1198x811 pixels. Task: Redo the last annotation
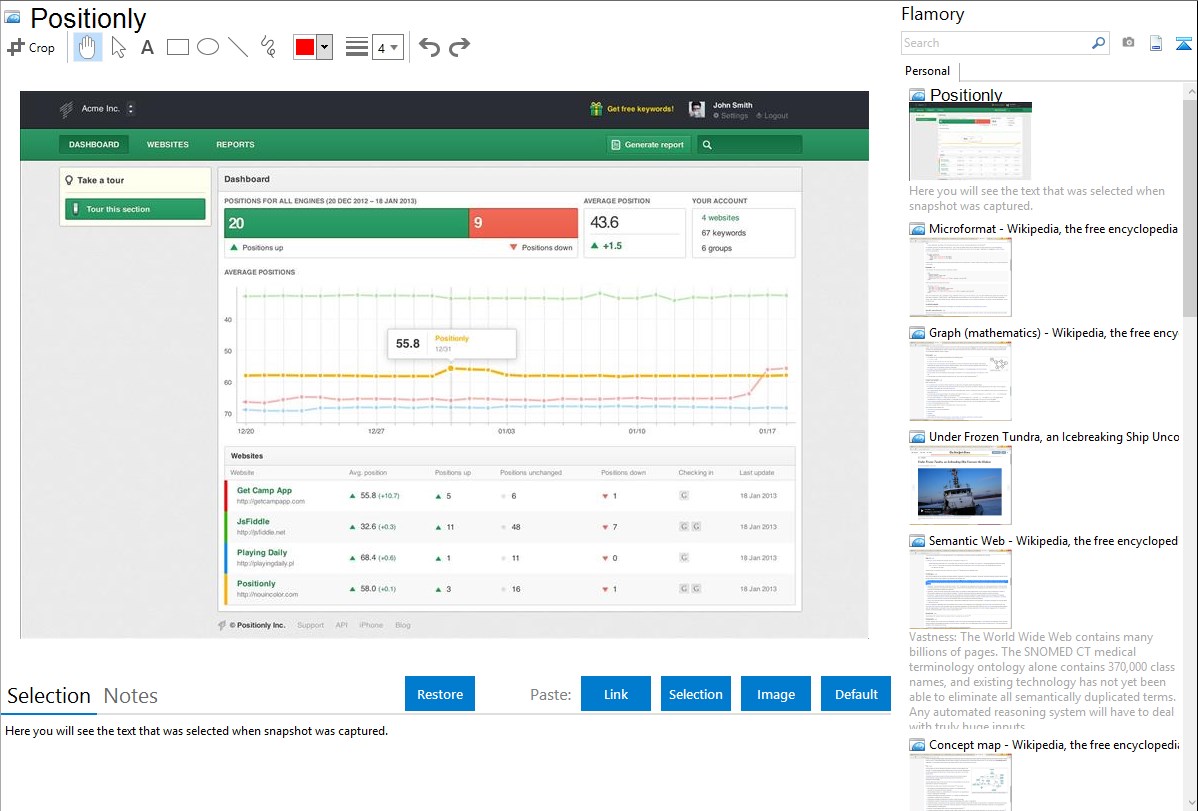pos(459,47)
